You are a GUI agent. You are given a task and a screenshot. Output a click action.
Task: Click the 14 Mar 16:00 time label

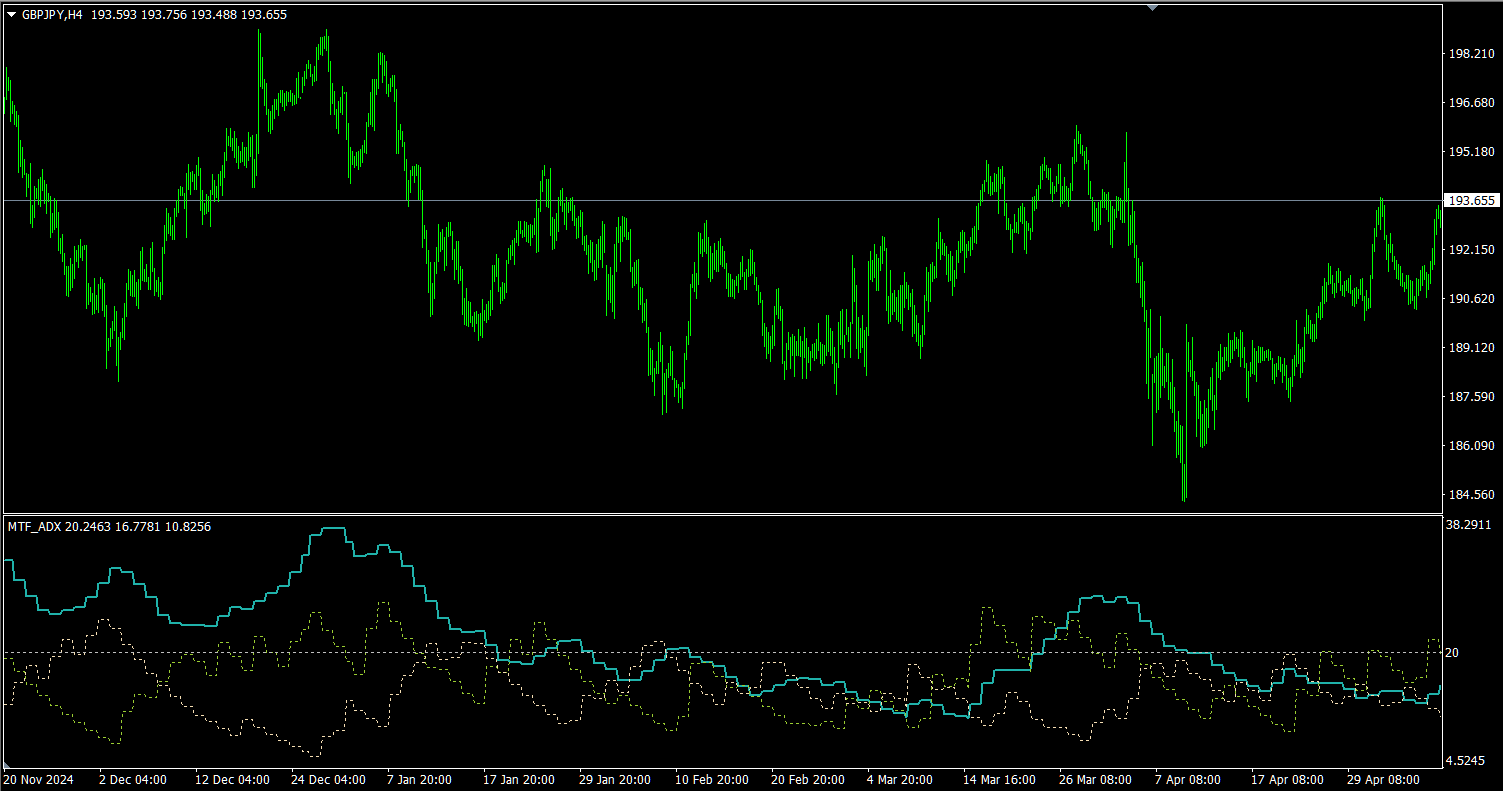(1000, 779)
